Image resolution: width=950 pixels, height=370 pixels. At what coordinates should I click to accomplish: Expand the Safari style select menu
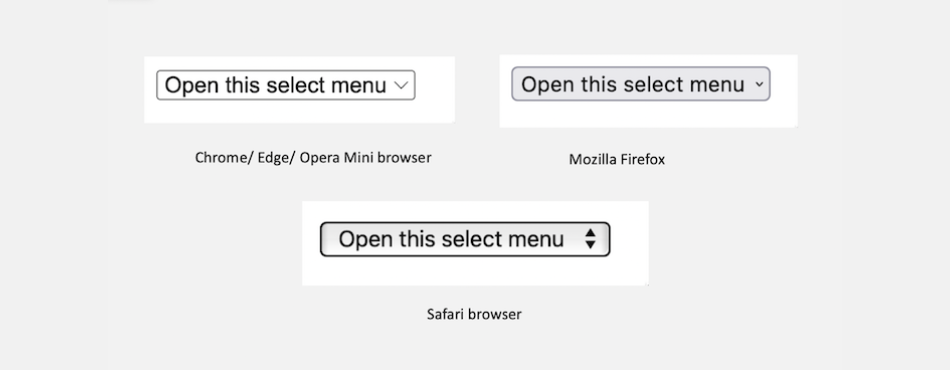[x=465, y=239]
